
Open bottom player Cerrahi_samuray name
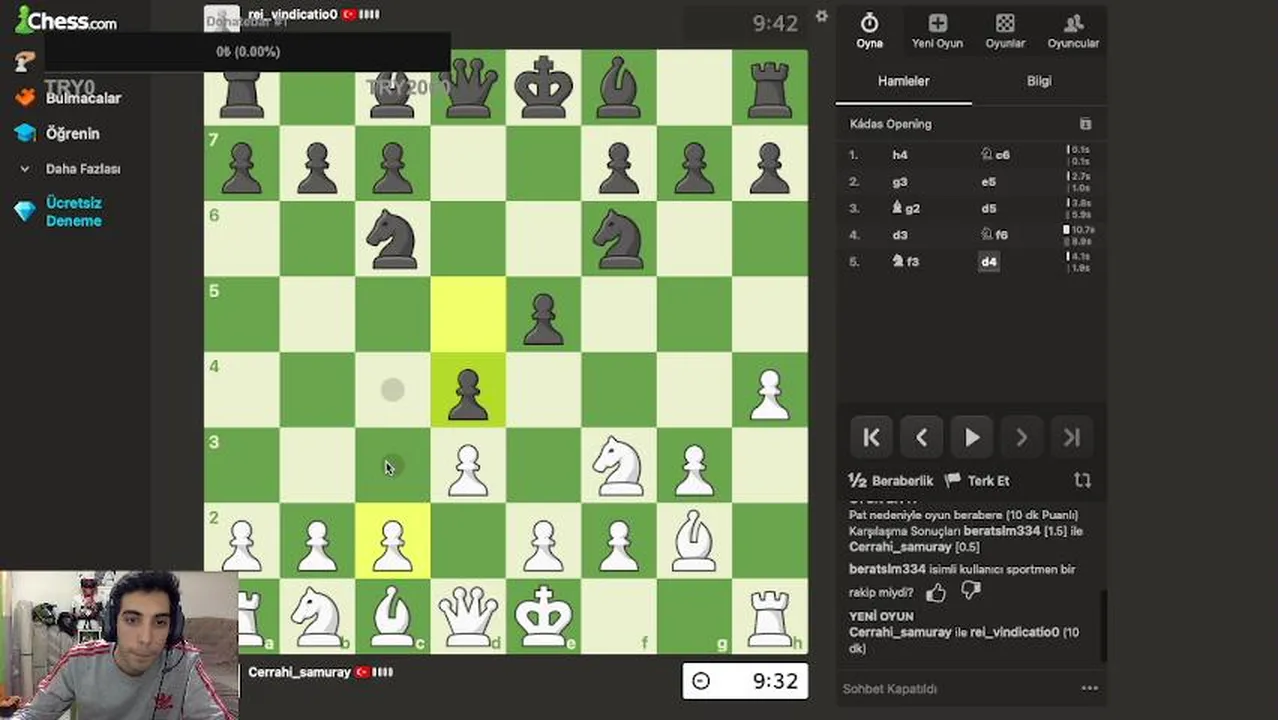pos(299,672)
